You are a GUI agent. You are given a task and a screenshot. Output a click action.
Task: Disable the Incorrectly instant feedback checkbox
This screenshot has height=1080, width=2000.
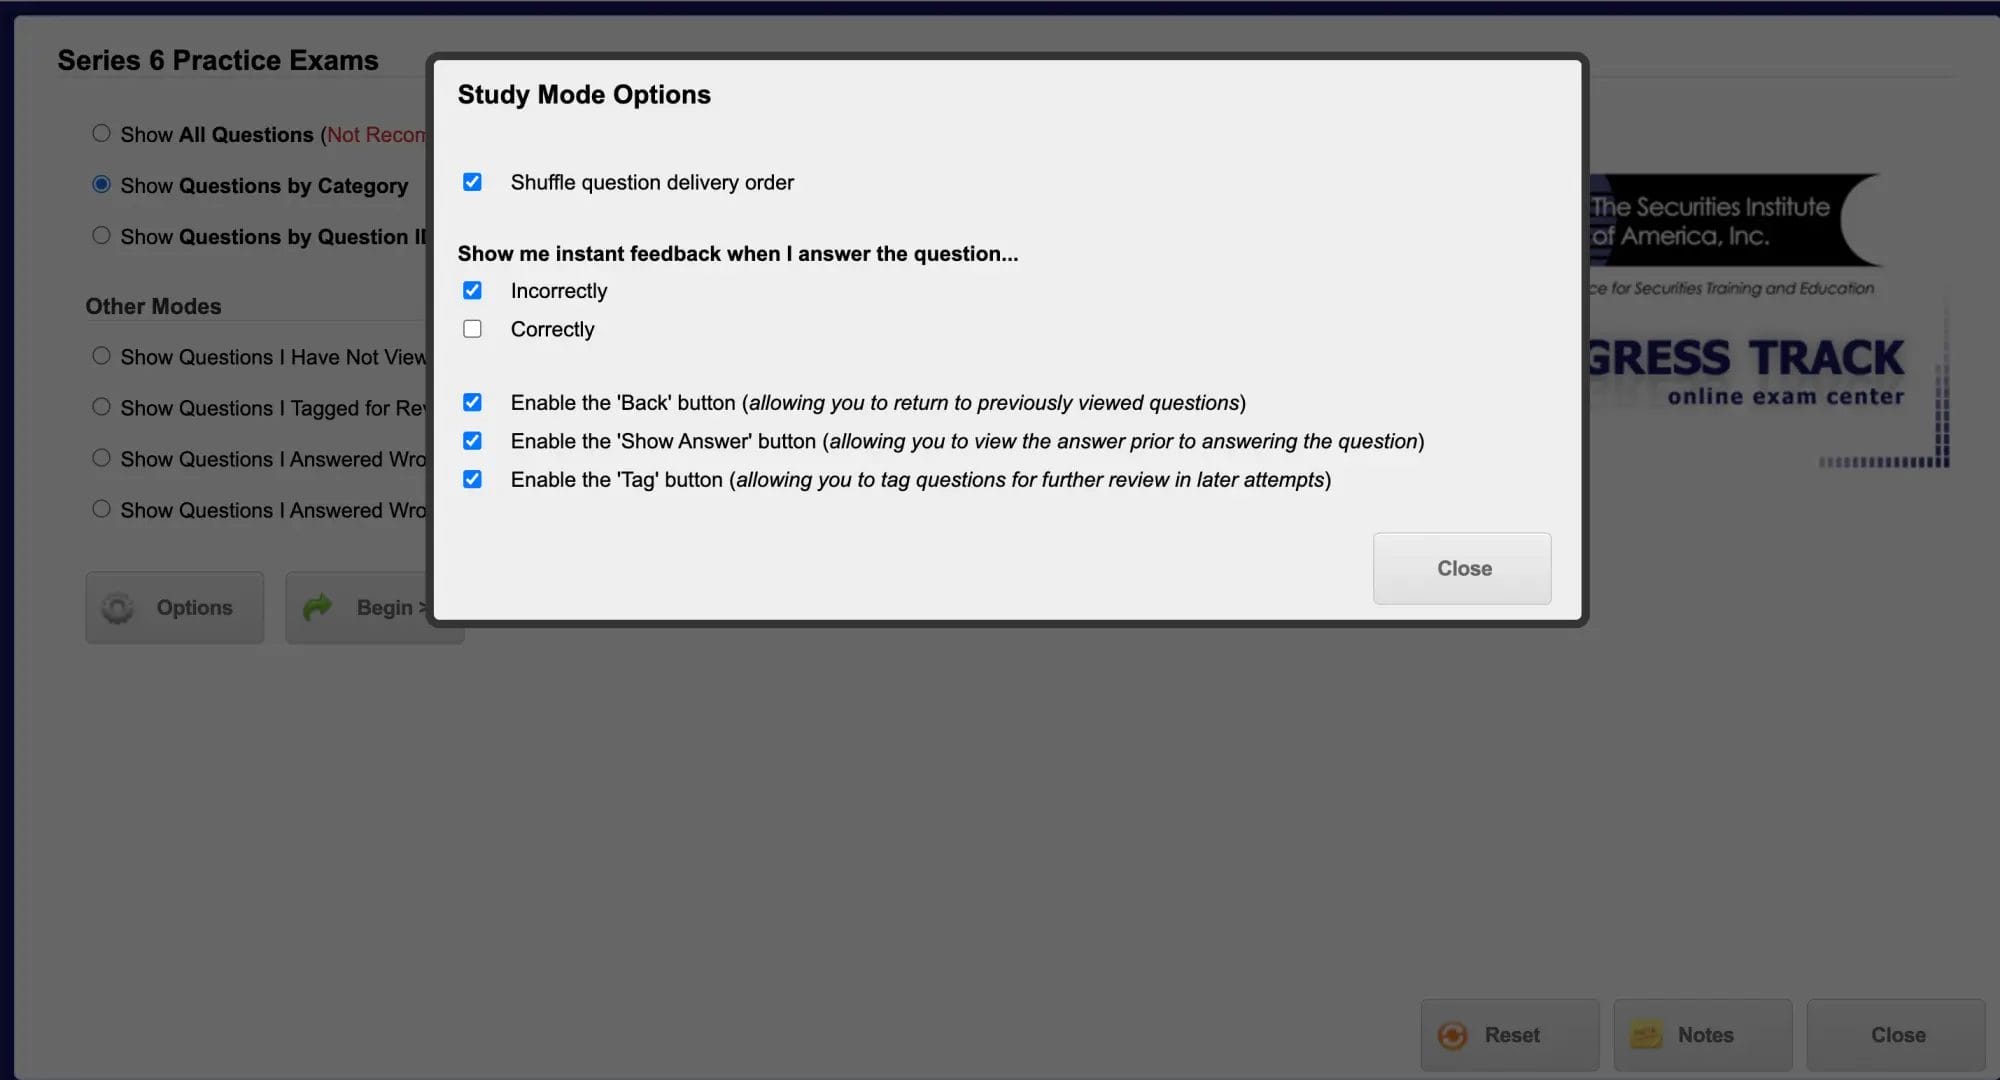pyautogui.click(x=471, y=291)
